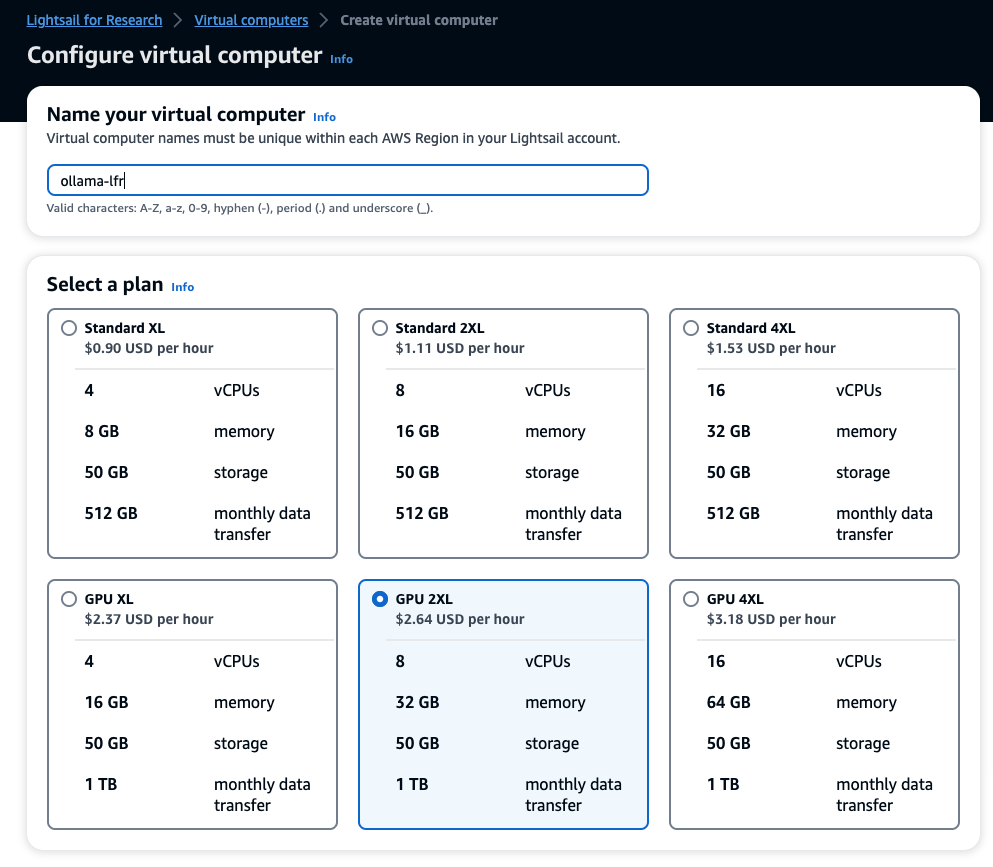
Task: Select the GPU XL plan radio button
Action: pos(69,599)
